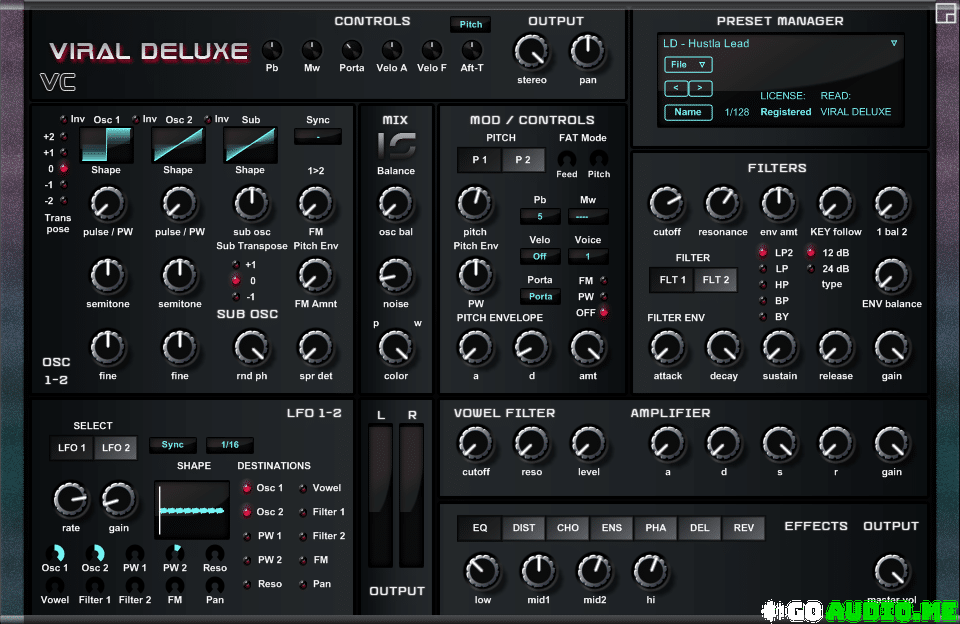Open the preset name dropdown arrow
Image resolution: width=960 pixels, height=624 pixels.
pos(894,43)
